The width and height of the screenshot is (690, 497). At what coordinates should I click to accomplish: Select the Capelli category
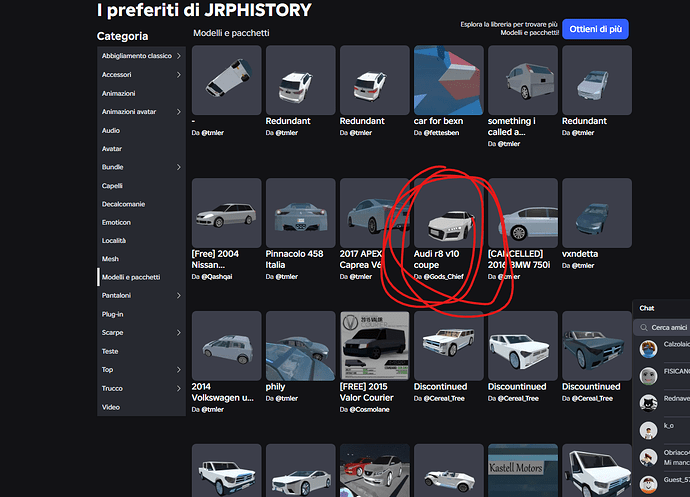(x=141, y=186)
